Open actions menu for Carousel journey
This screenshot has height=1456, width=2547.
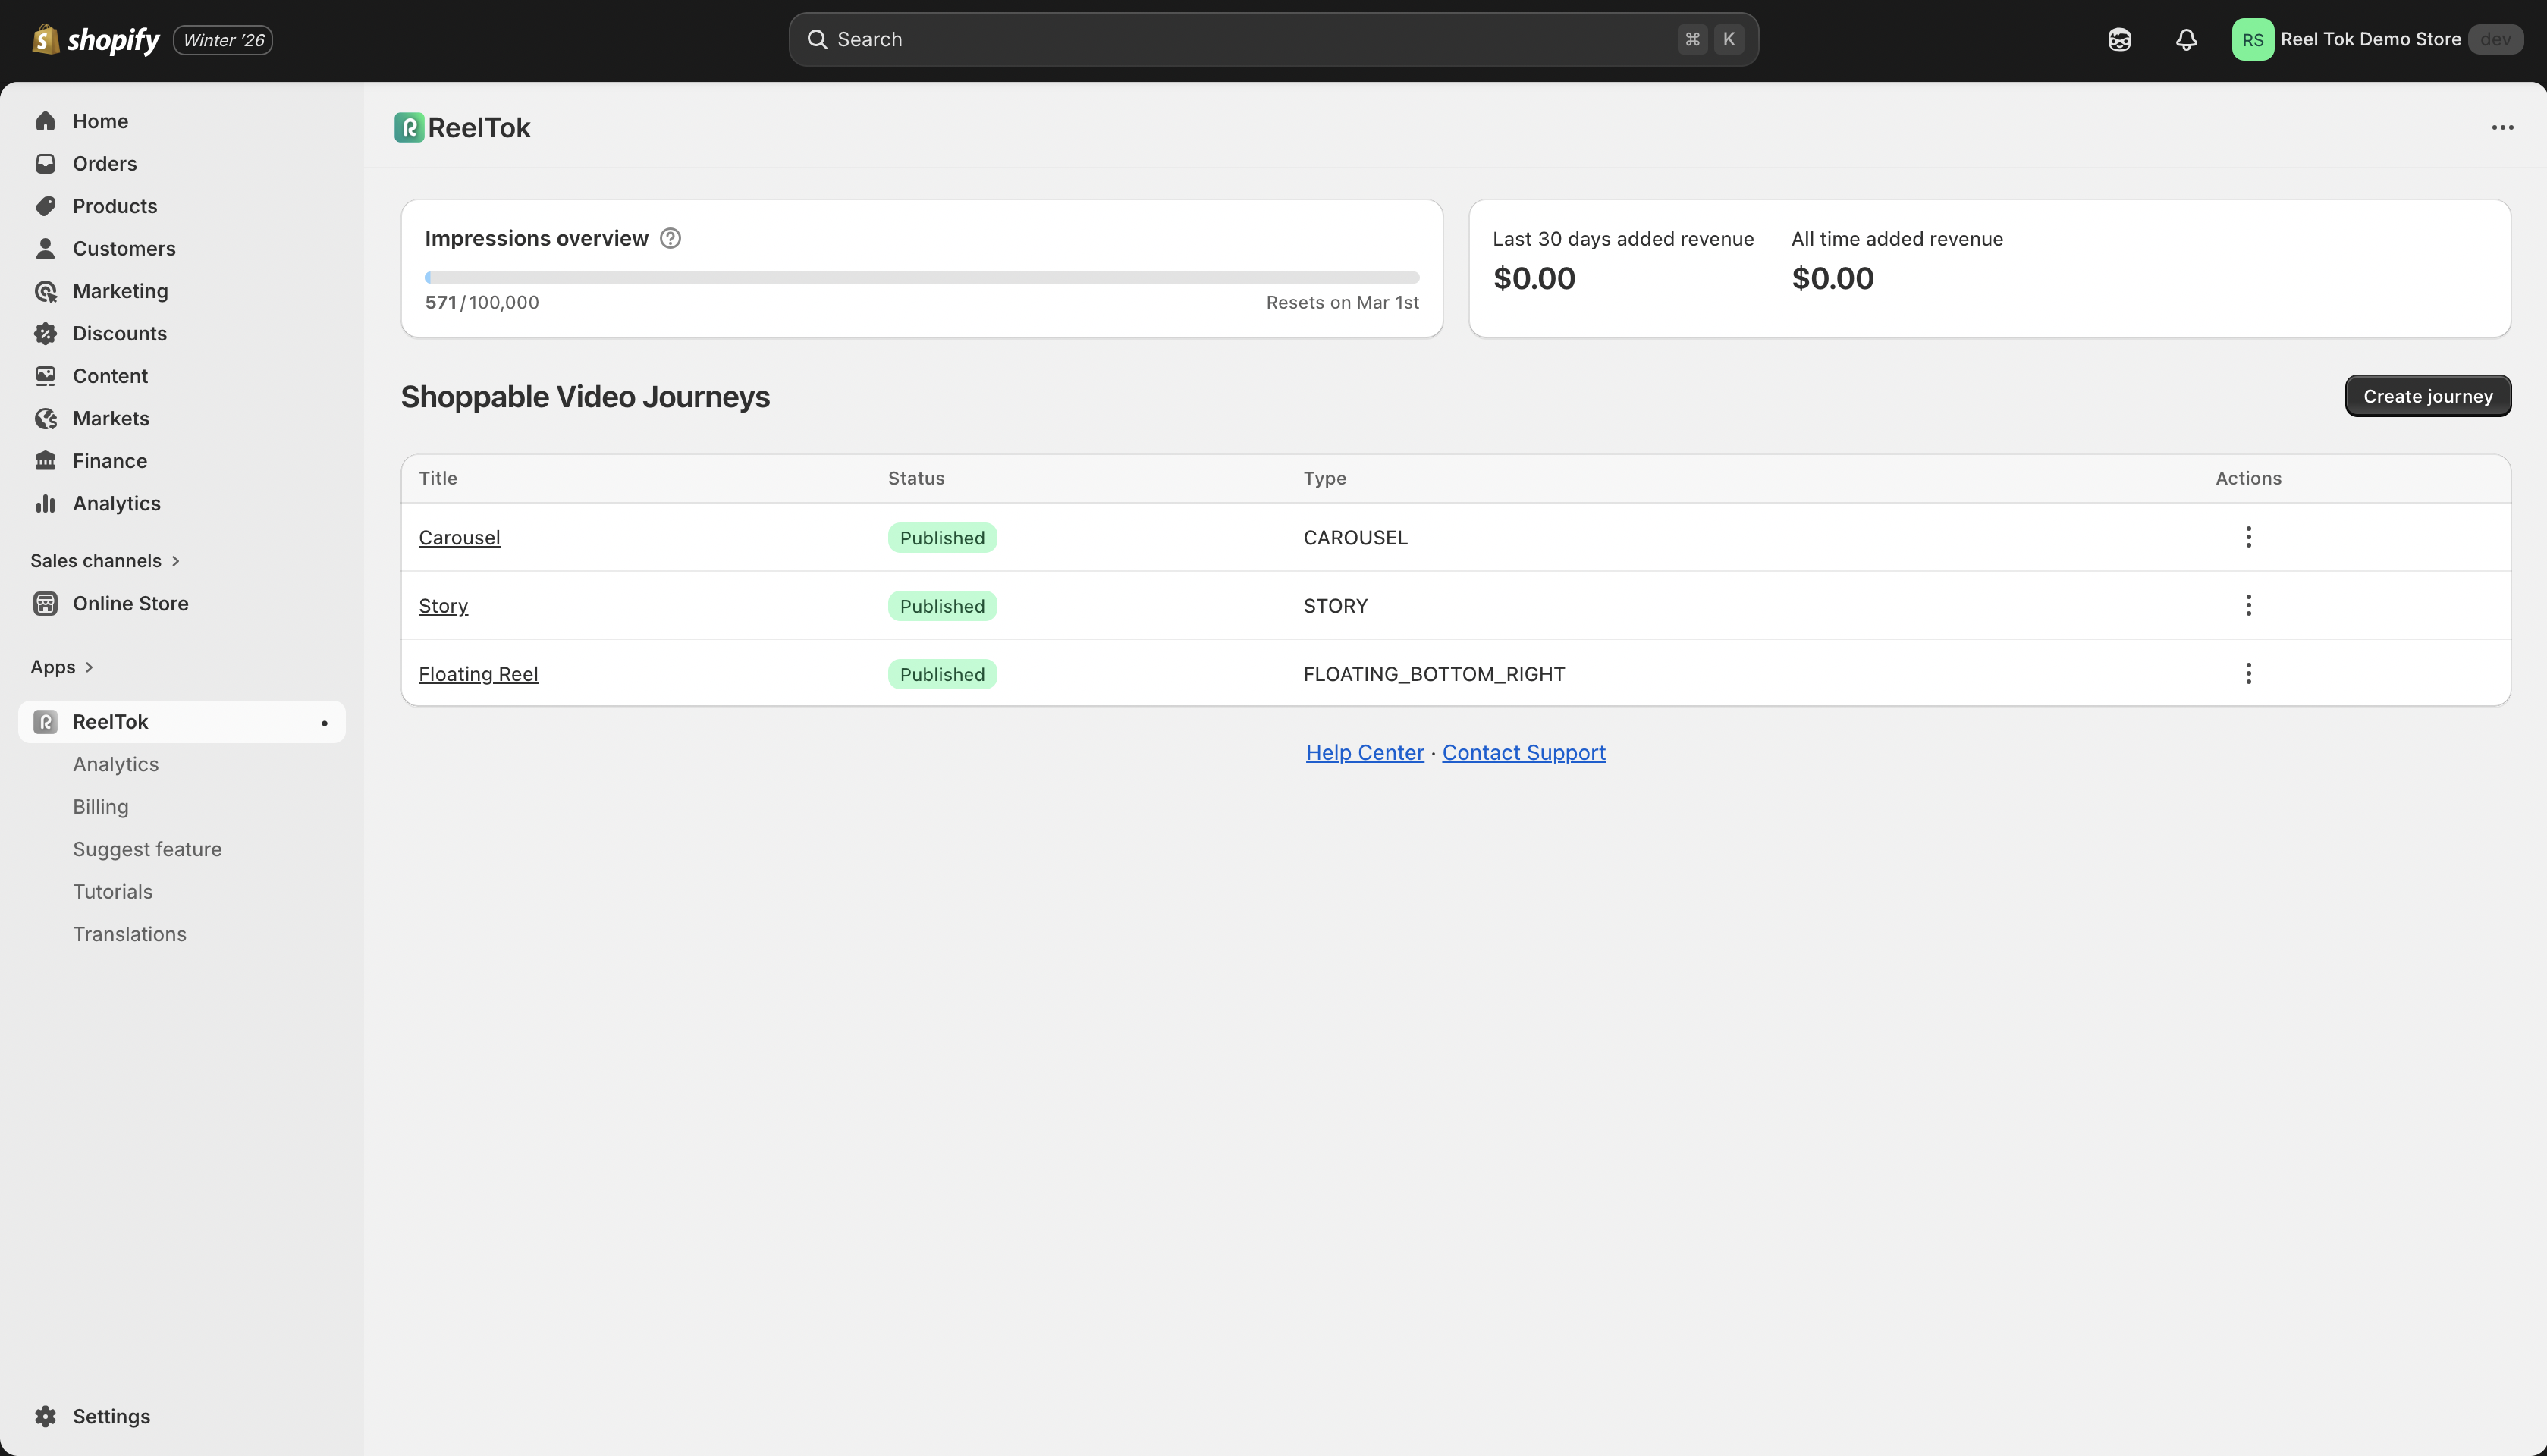click(2248, 537)
